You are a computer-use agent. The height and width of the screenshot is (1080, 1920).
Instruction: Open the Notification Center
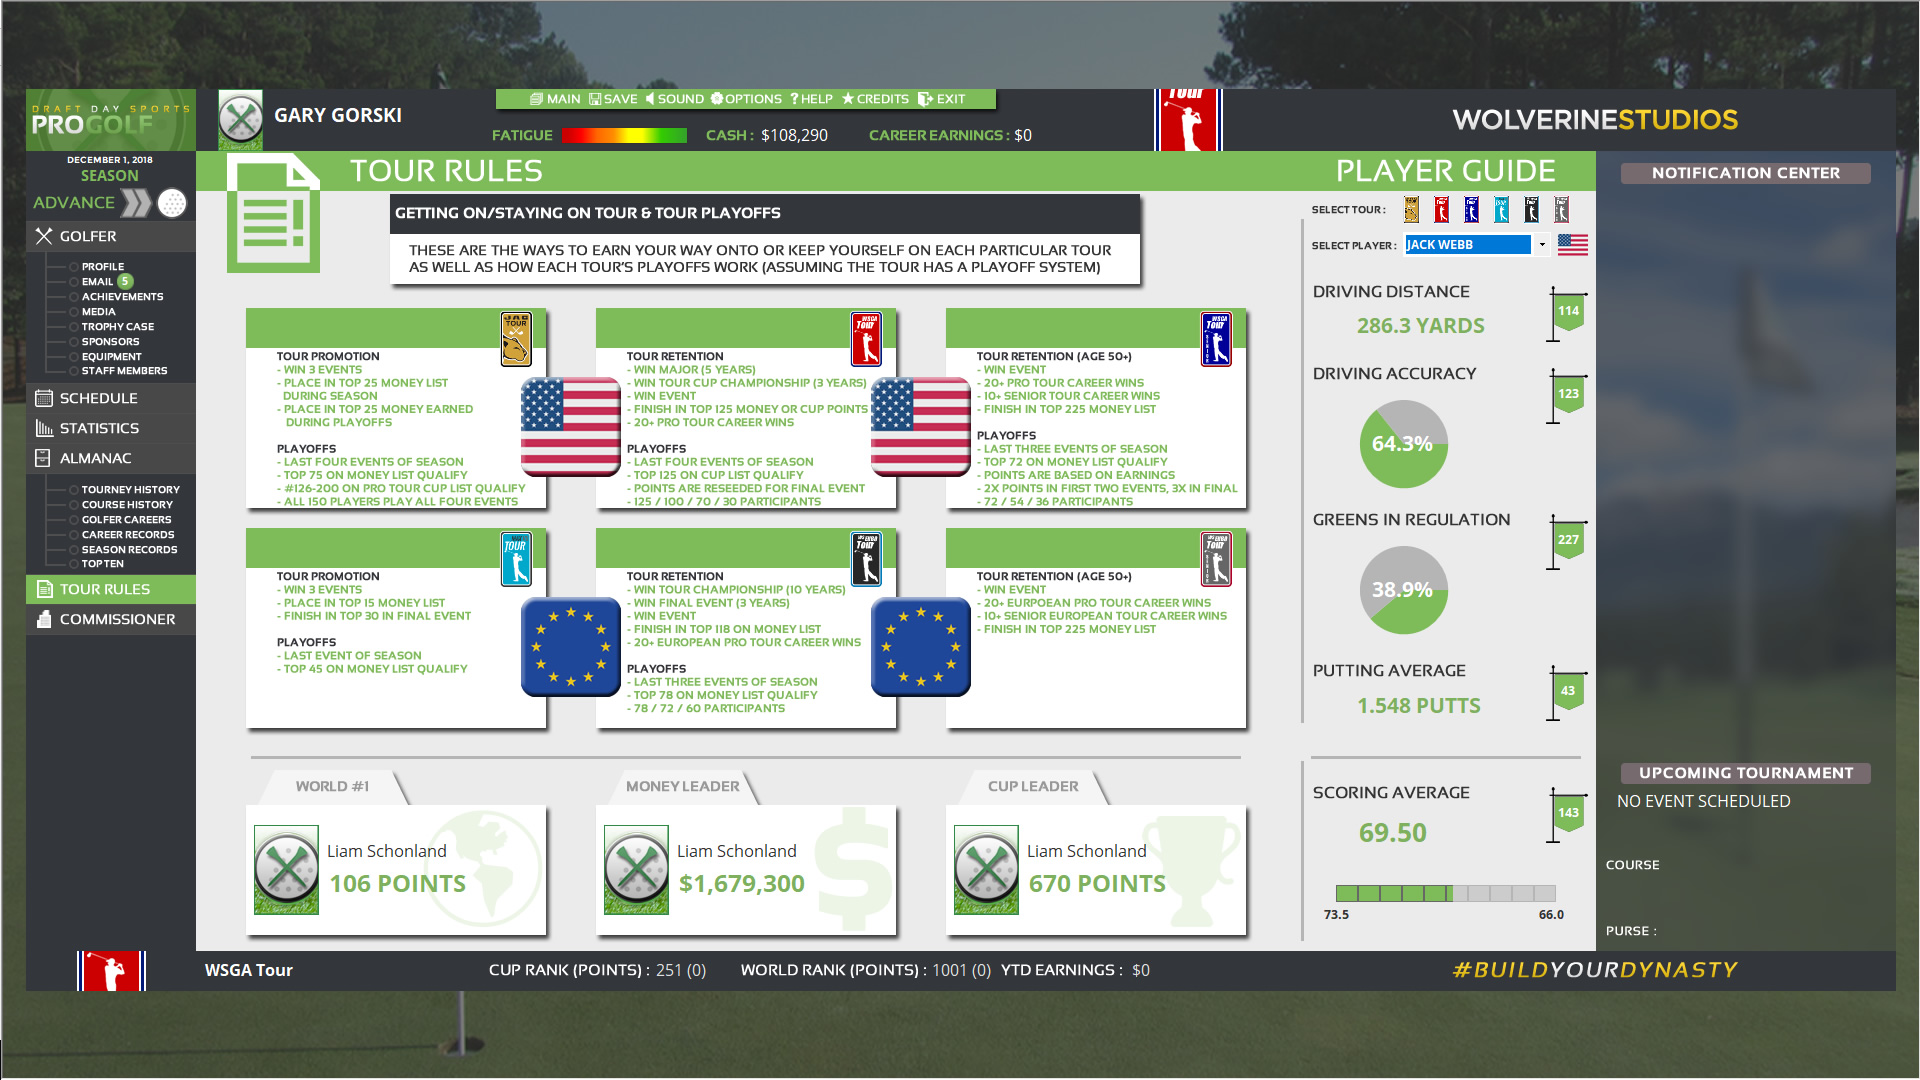click(1745, 172)
